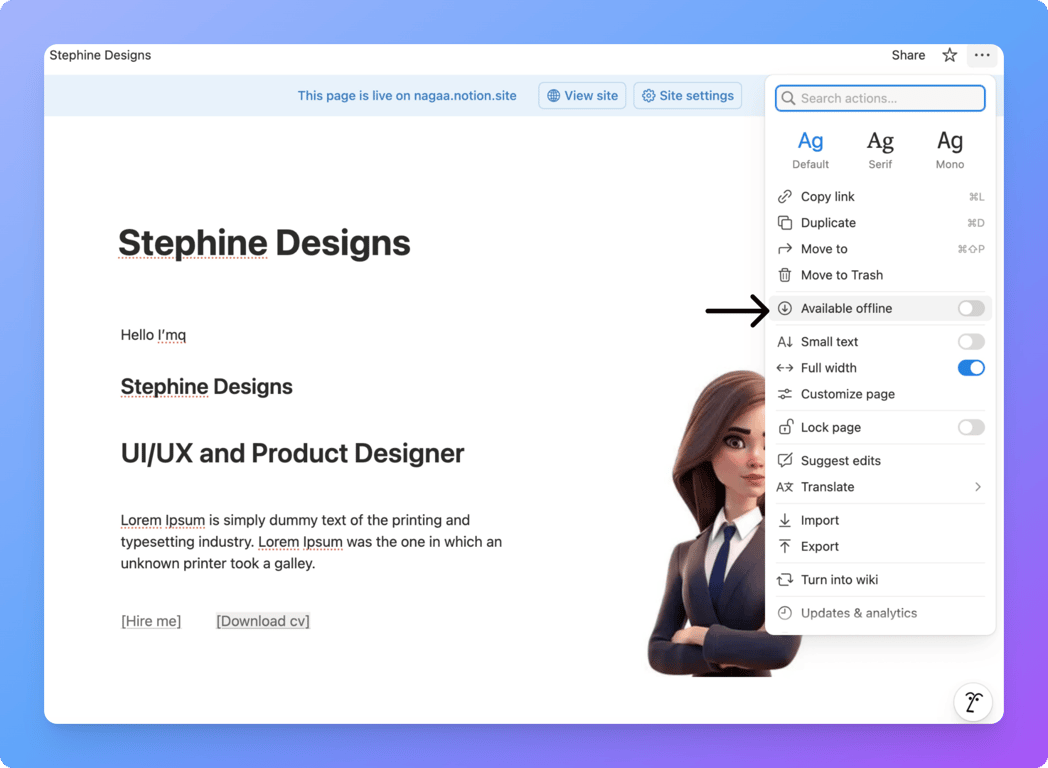Open the Site settings button
Viewport: 1048px width, 768px height.
[688, 96]
